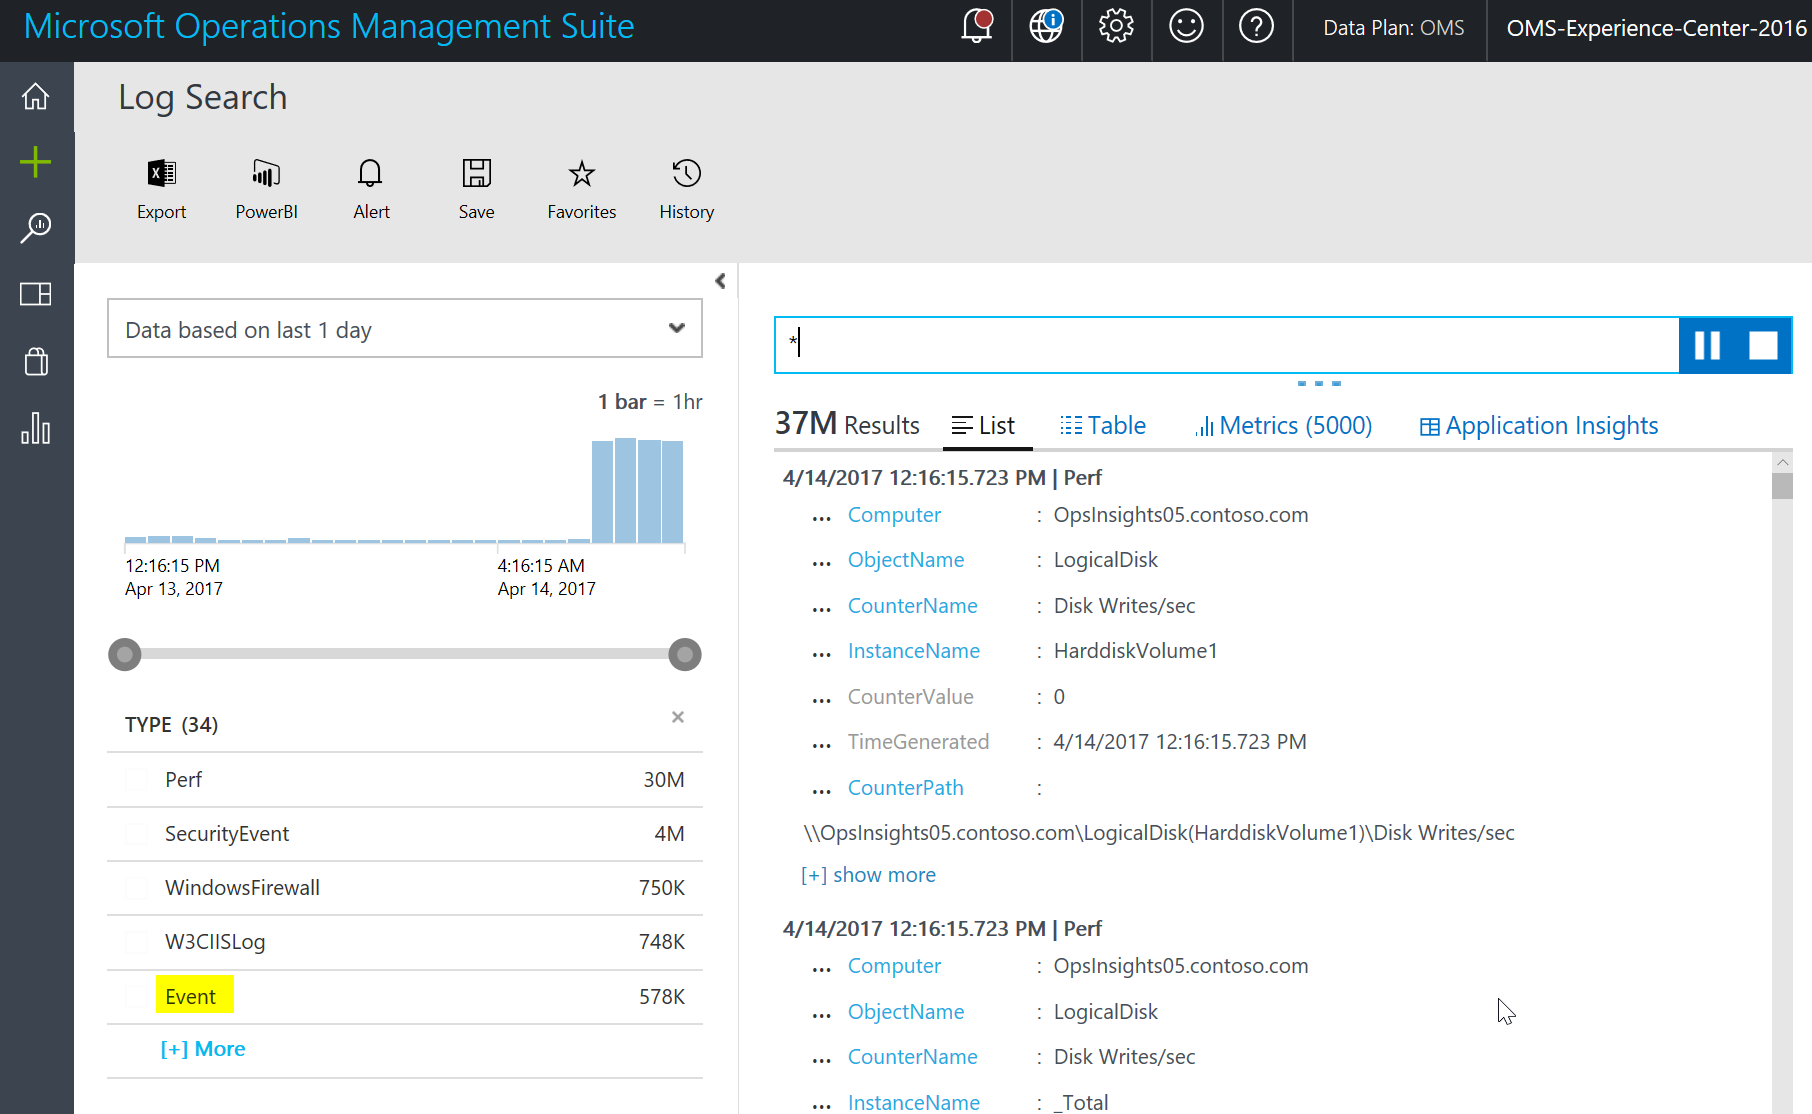Select the WindowsFirewall checkbox
Screen dimensions: 1812x1114
[x=137, y=888]
